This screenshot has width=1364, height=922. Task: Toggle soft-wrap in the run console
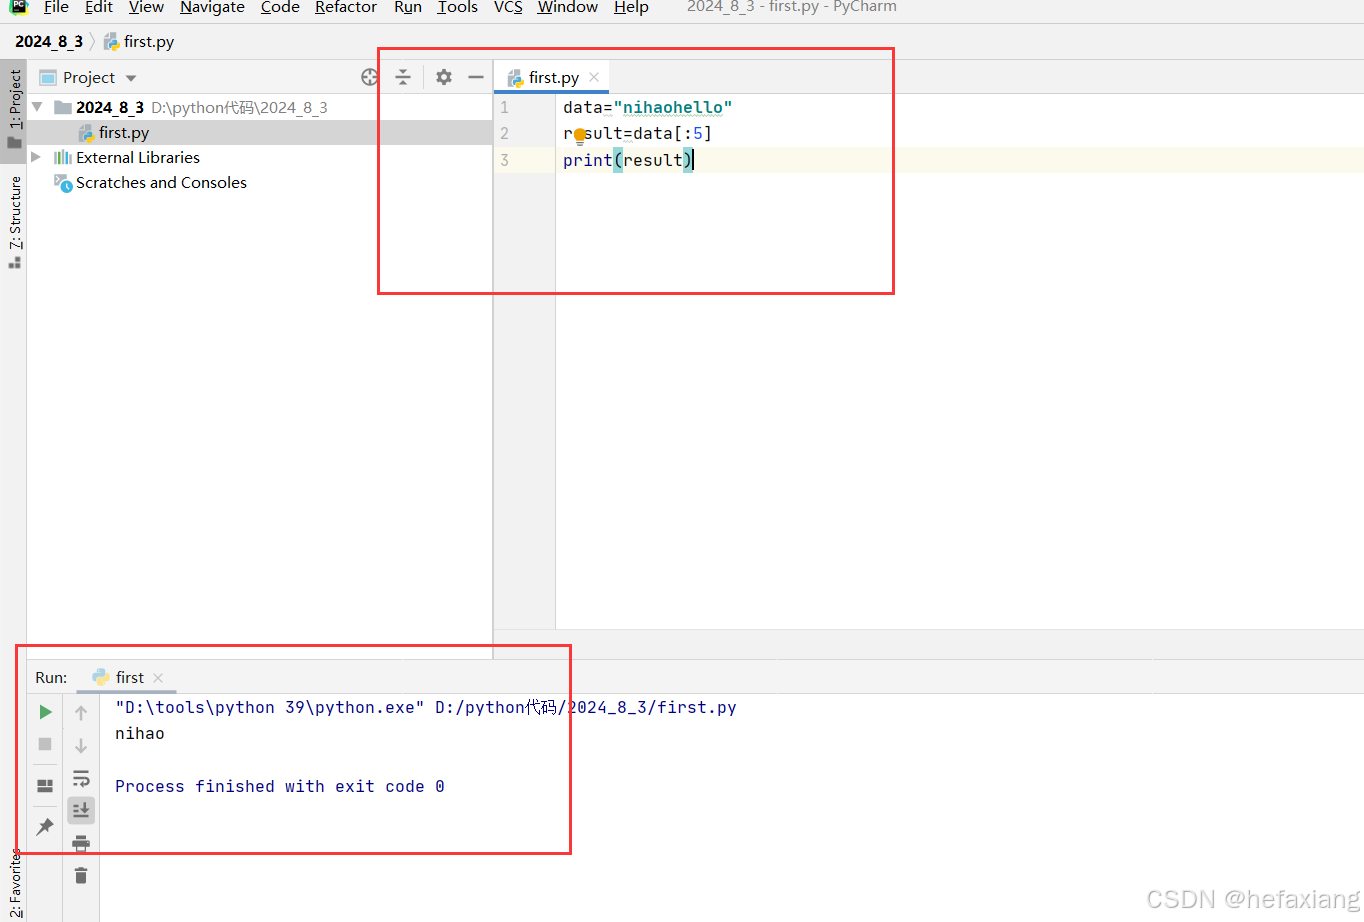[x=81, y=778]
